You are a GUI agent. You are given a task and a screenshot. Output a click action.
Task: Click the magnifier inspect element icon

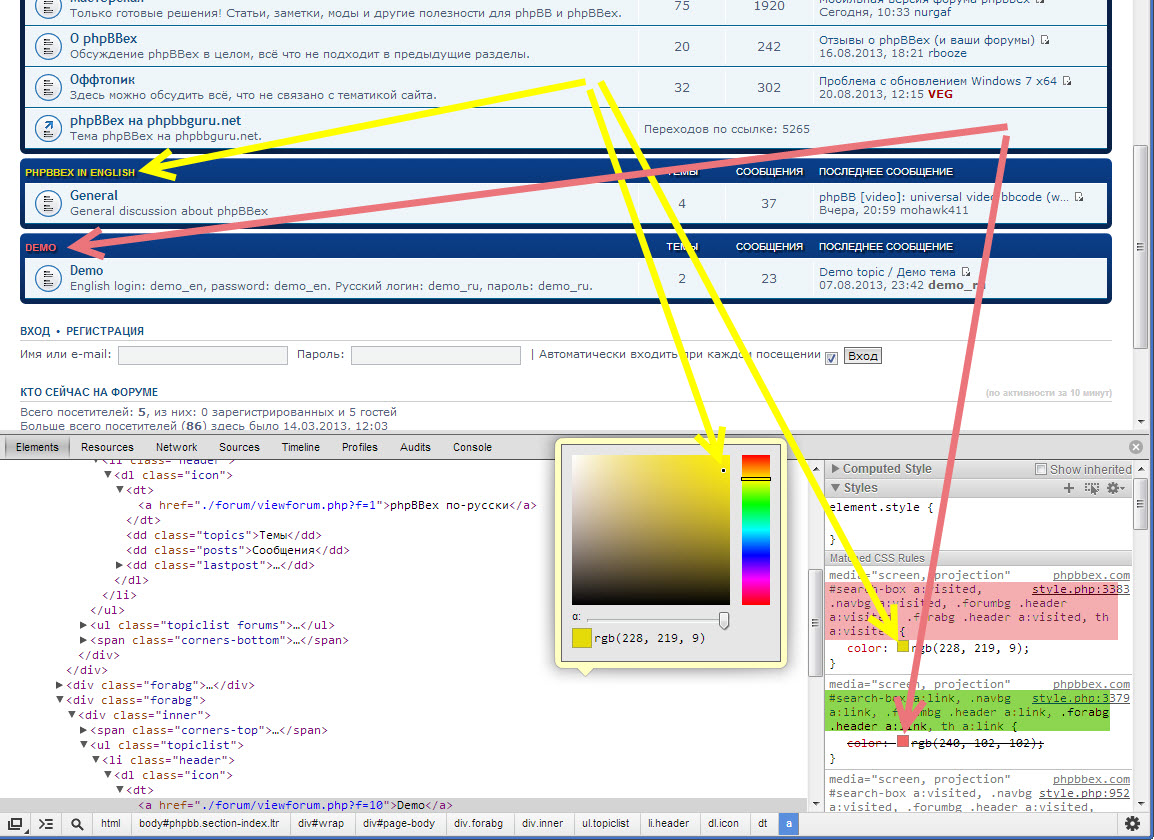click(77, 824)
